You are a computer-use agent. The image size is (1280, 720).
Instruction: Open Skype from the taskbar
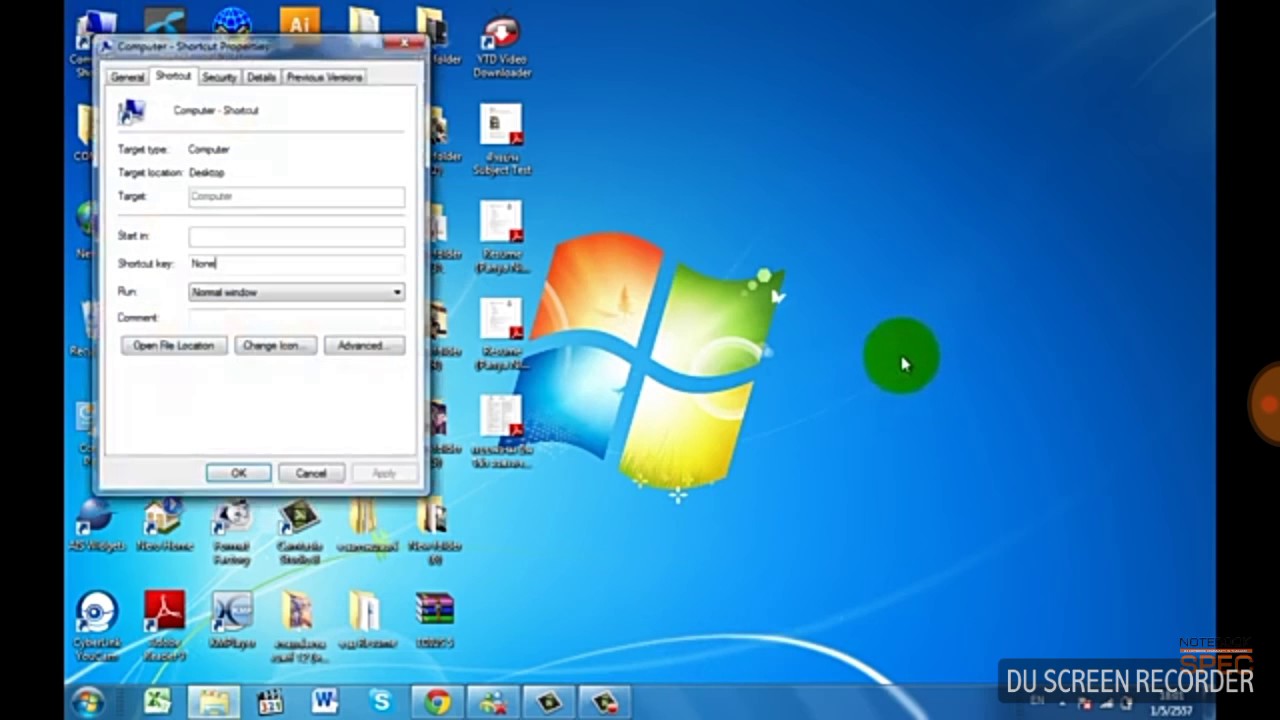click(381, 702)
